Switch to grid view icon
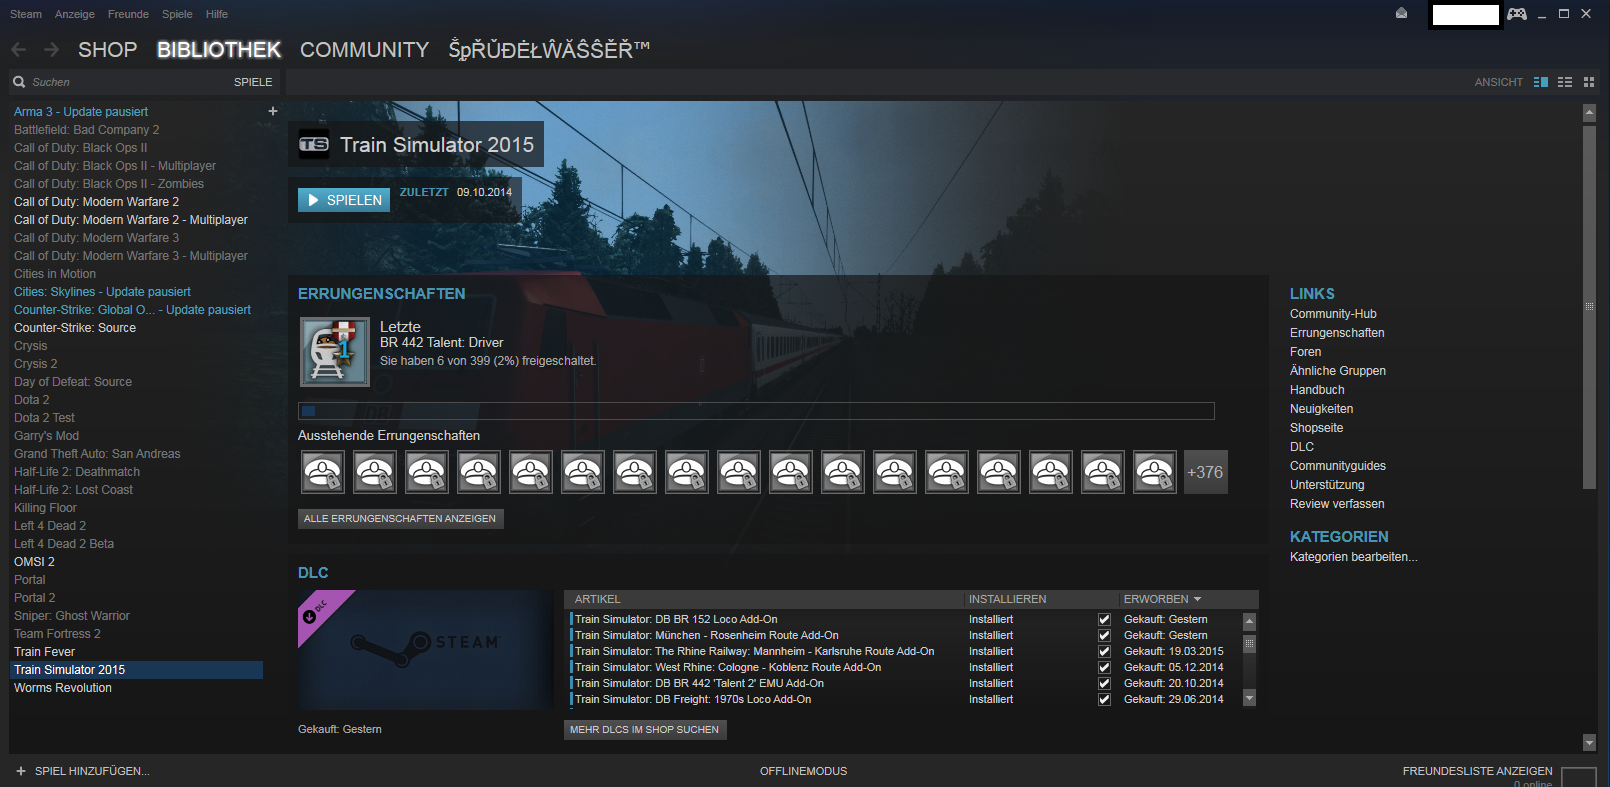This screenshot has width=1610, height=787. click(1589, 82)
